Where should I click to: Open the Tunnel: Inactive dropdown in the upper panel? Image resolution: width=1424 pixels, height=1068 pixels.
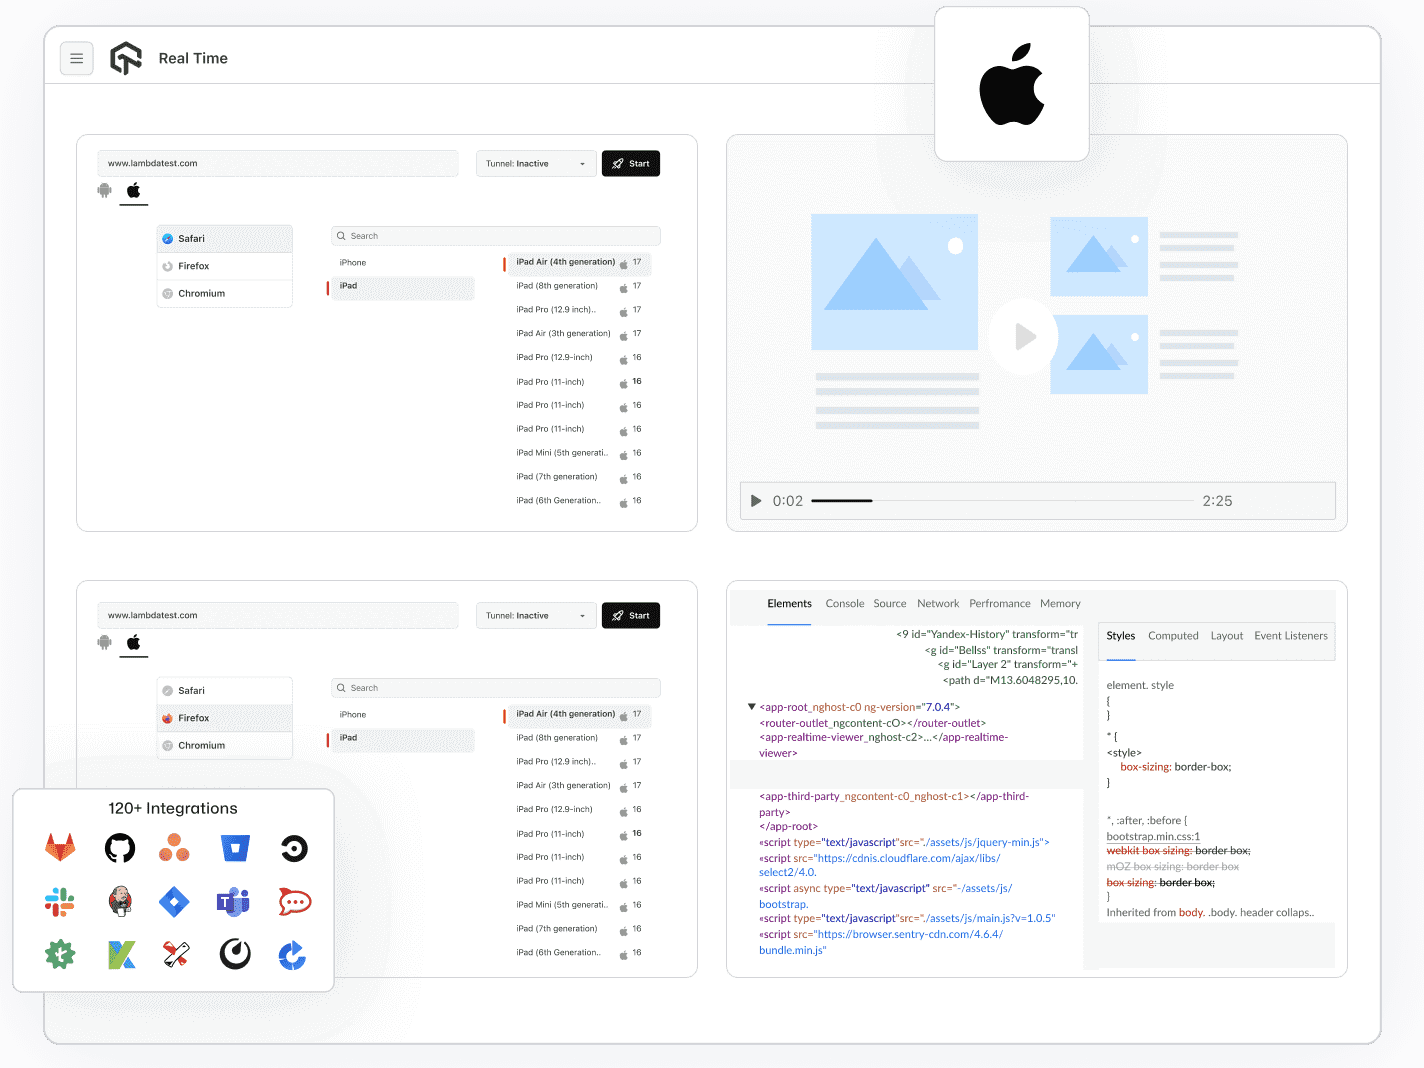click(x=536, y=164)
